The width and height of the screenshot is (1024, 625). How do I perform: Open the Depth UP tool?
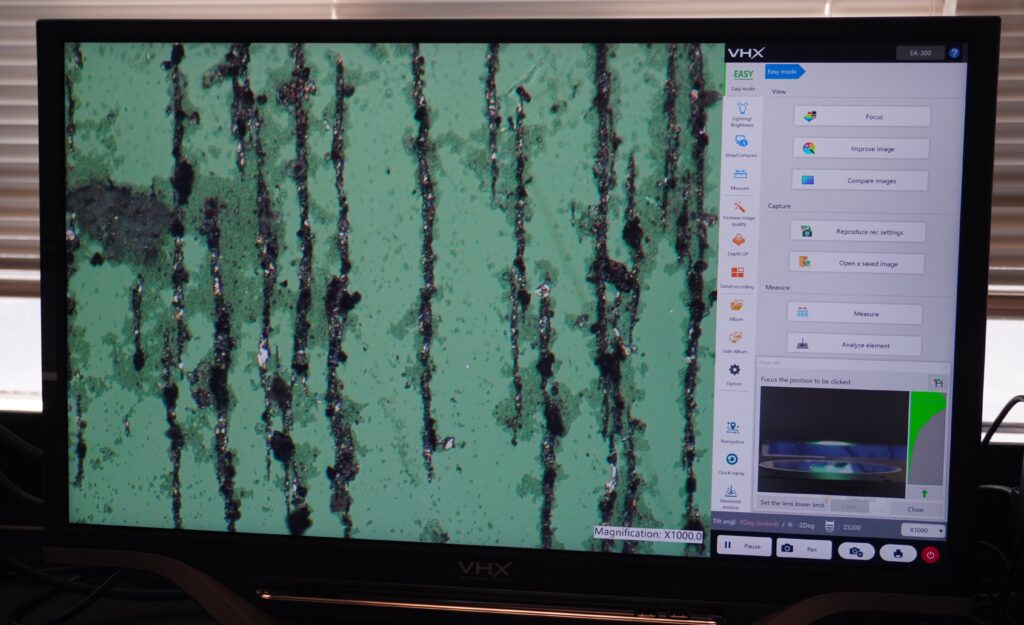coord(738,243)
